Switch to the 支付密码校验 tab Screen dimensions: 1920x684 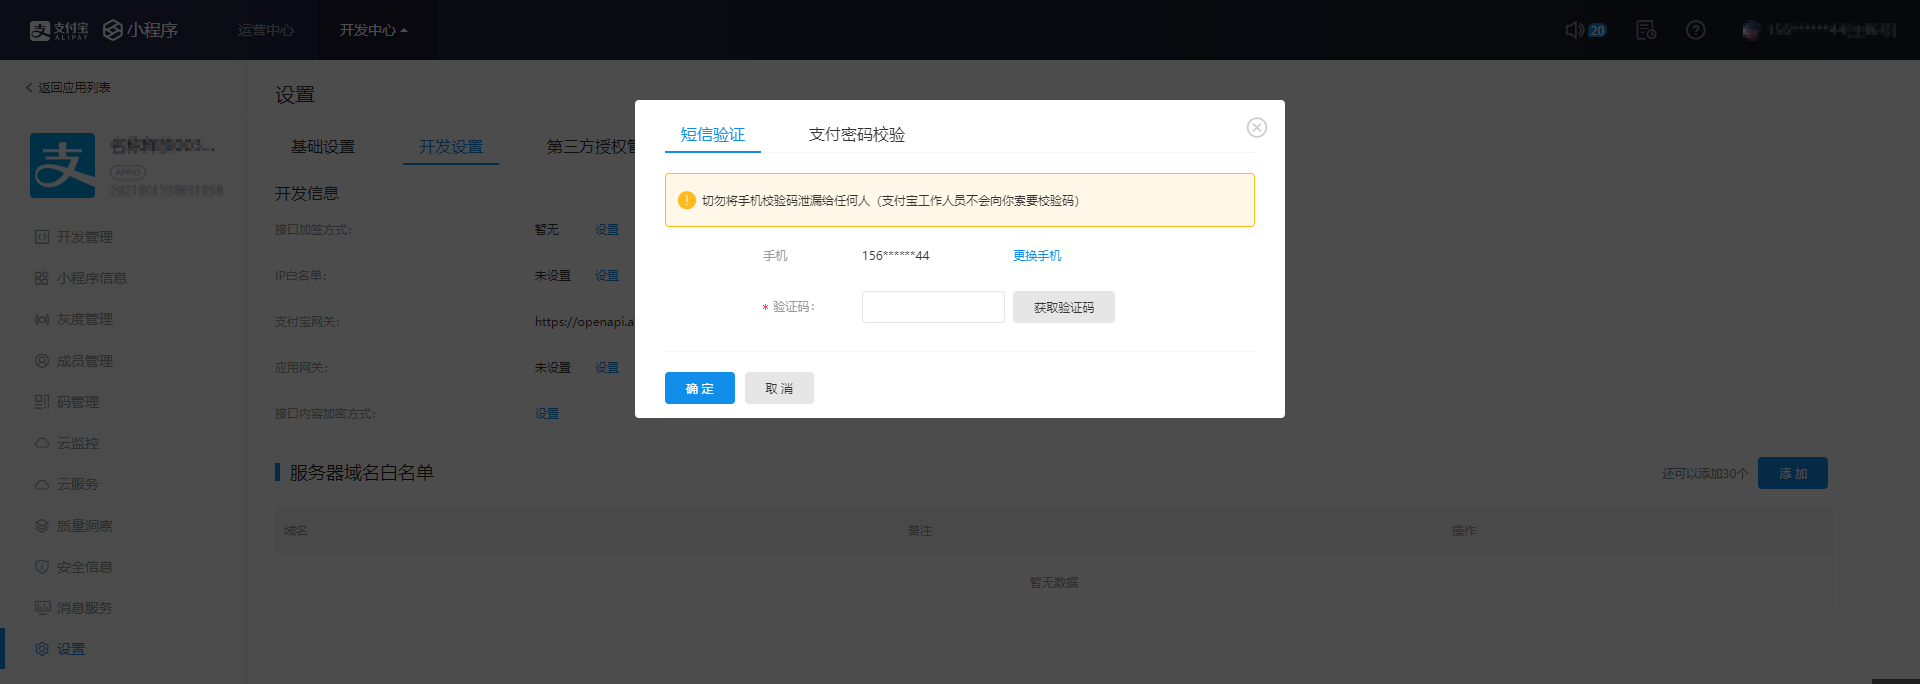856,134
